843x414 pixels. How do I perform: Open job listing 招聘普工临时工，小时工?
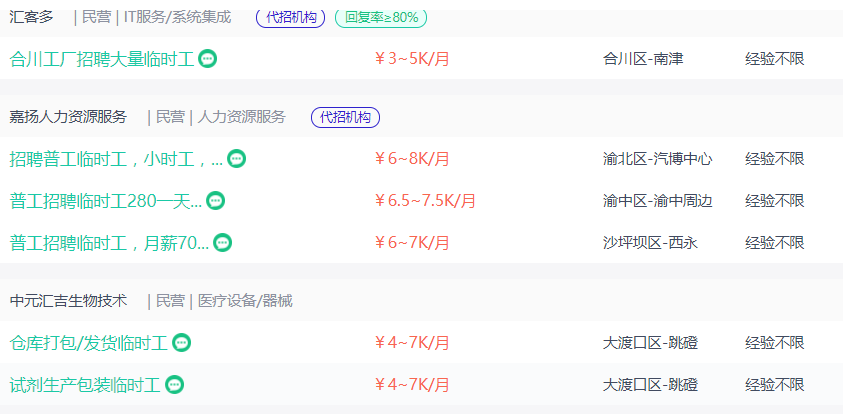click(116, 159)
